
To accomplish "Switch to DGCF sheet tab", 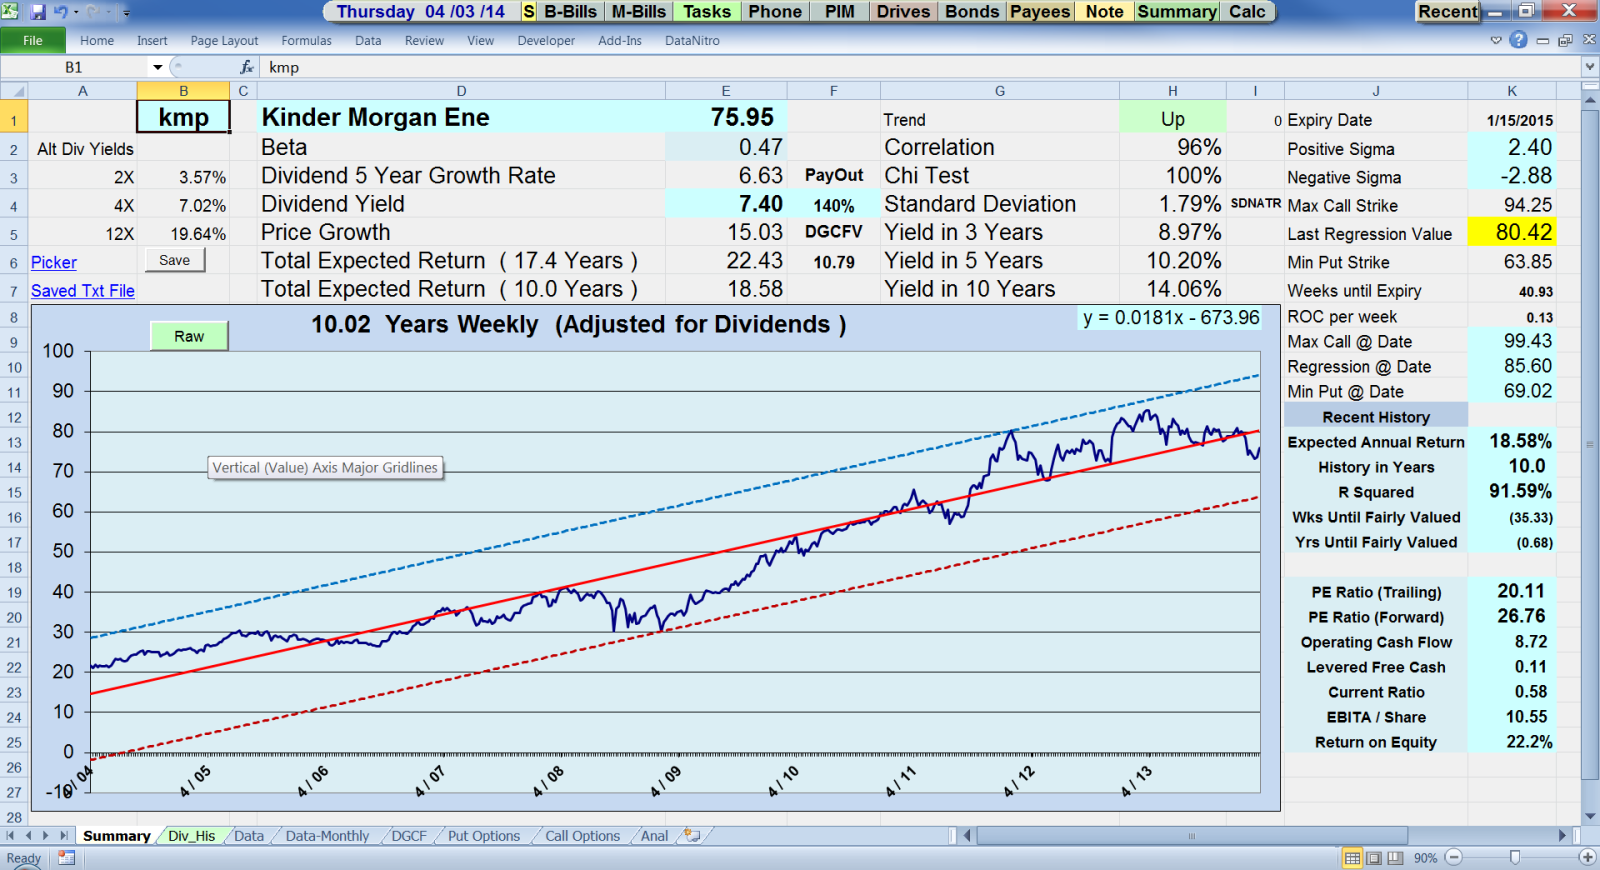I will click(408, 836).
